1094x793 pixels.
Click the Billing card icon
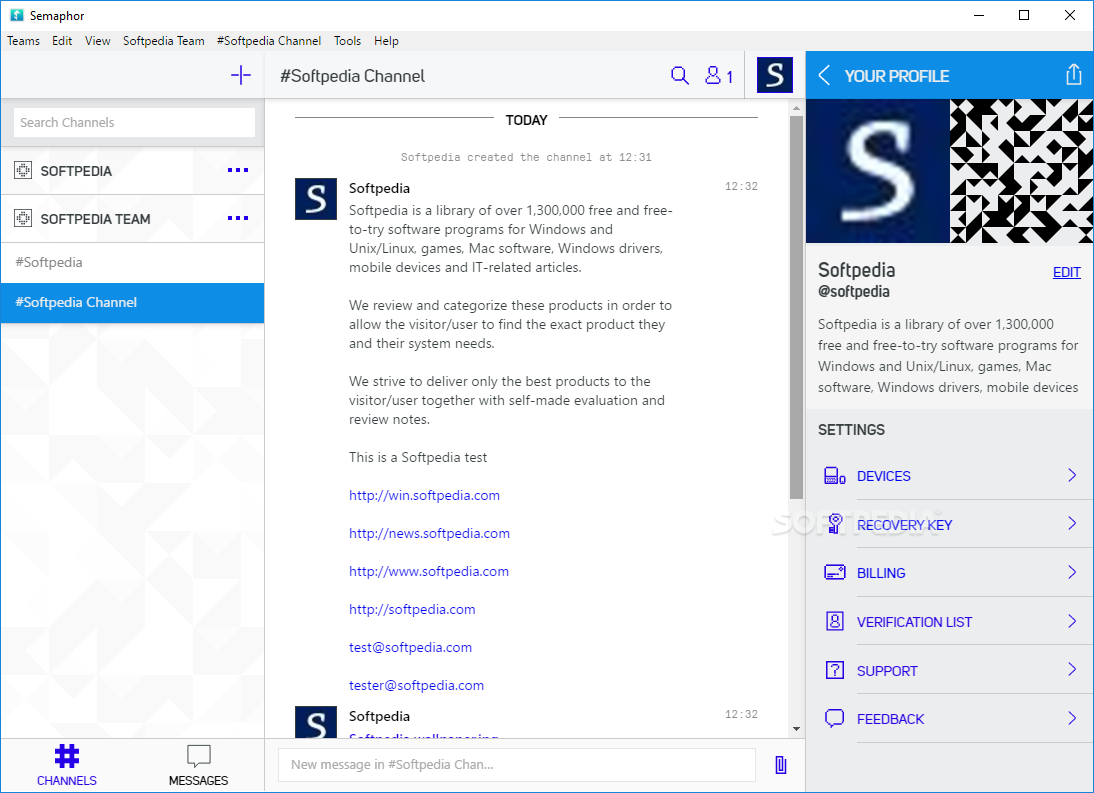coord(834,573)
